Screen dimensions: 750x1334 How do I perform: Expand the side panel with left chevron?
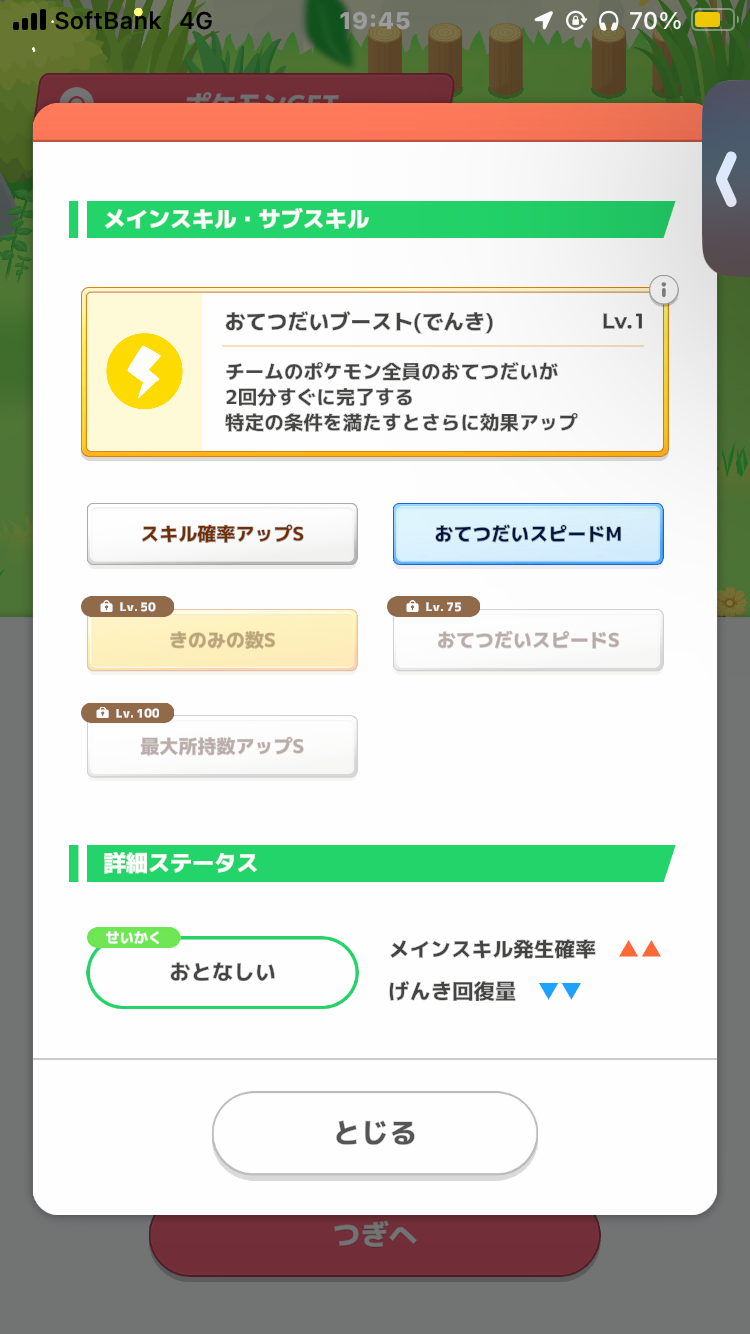726,180
